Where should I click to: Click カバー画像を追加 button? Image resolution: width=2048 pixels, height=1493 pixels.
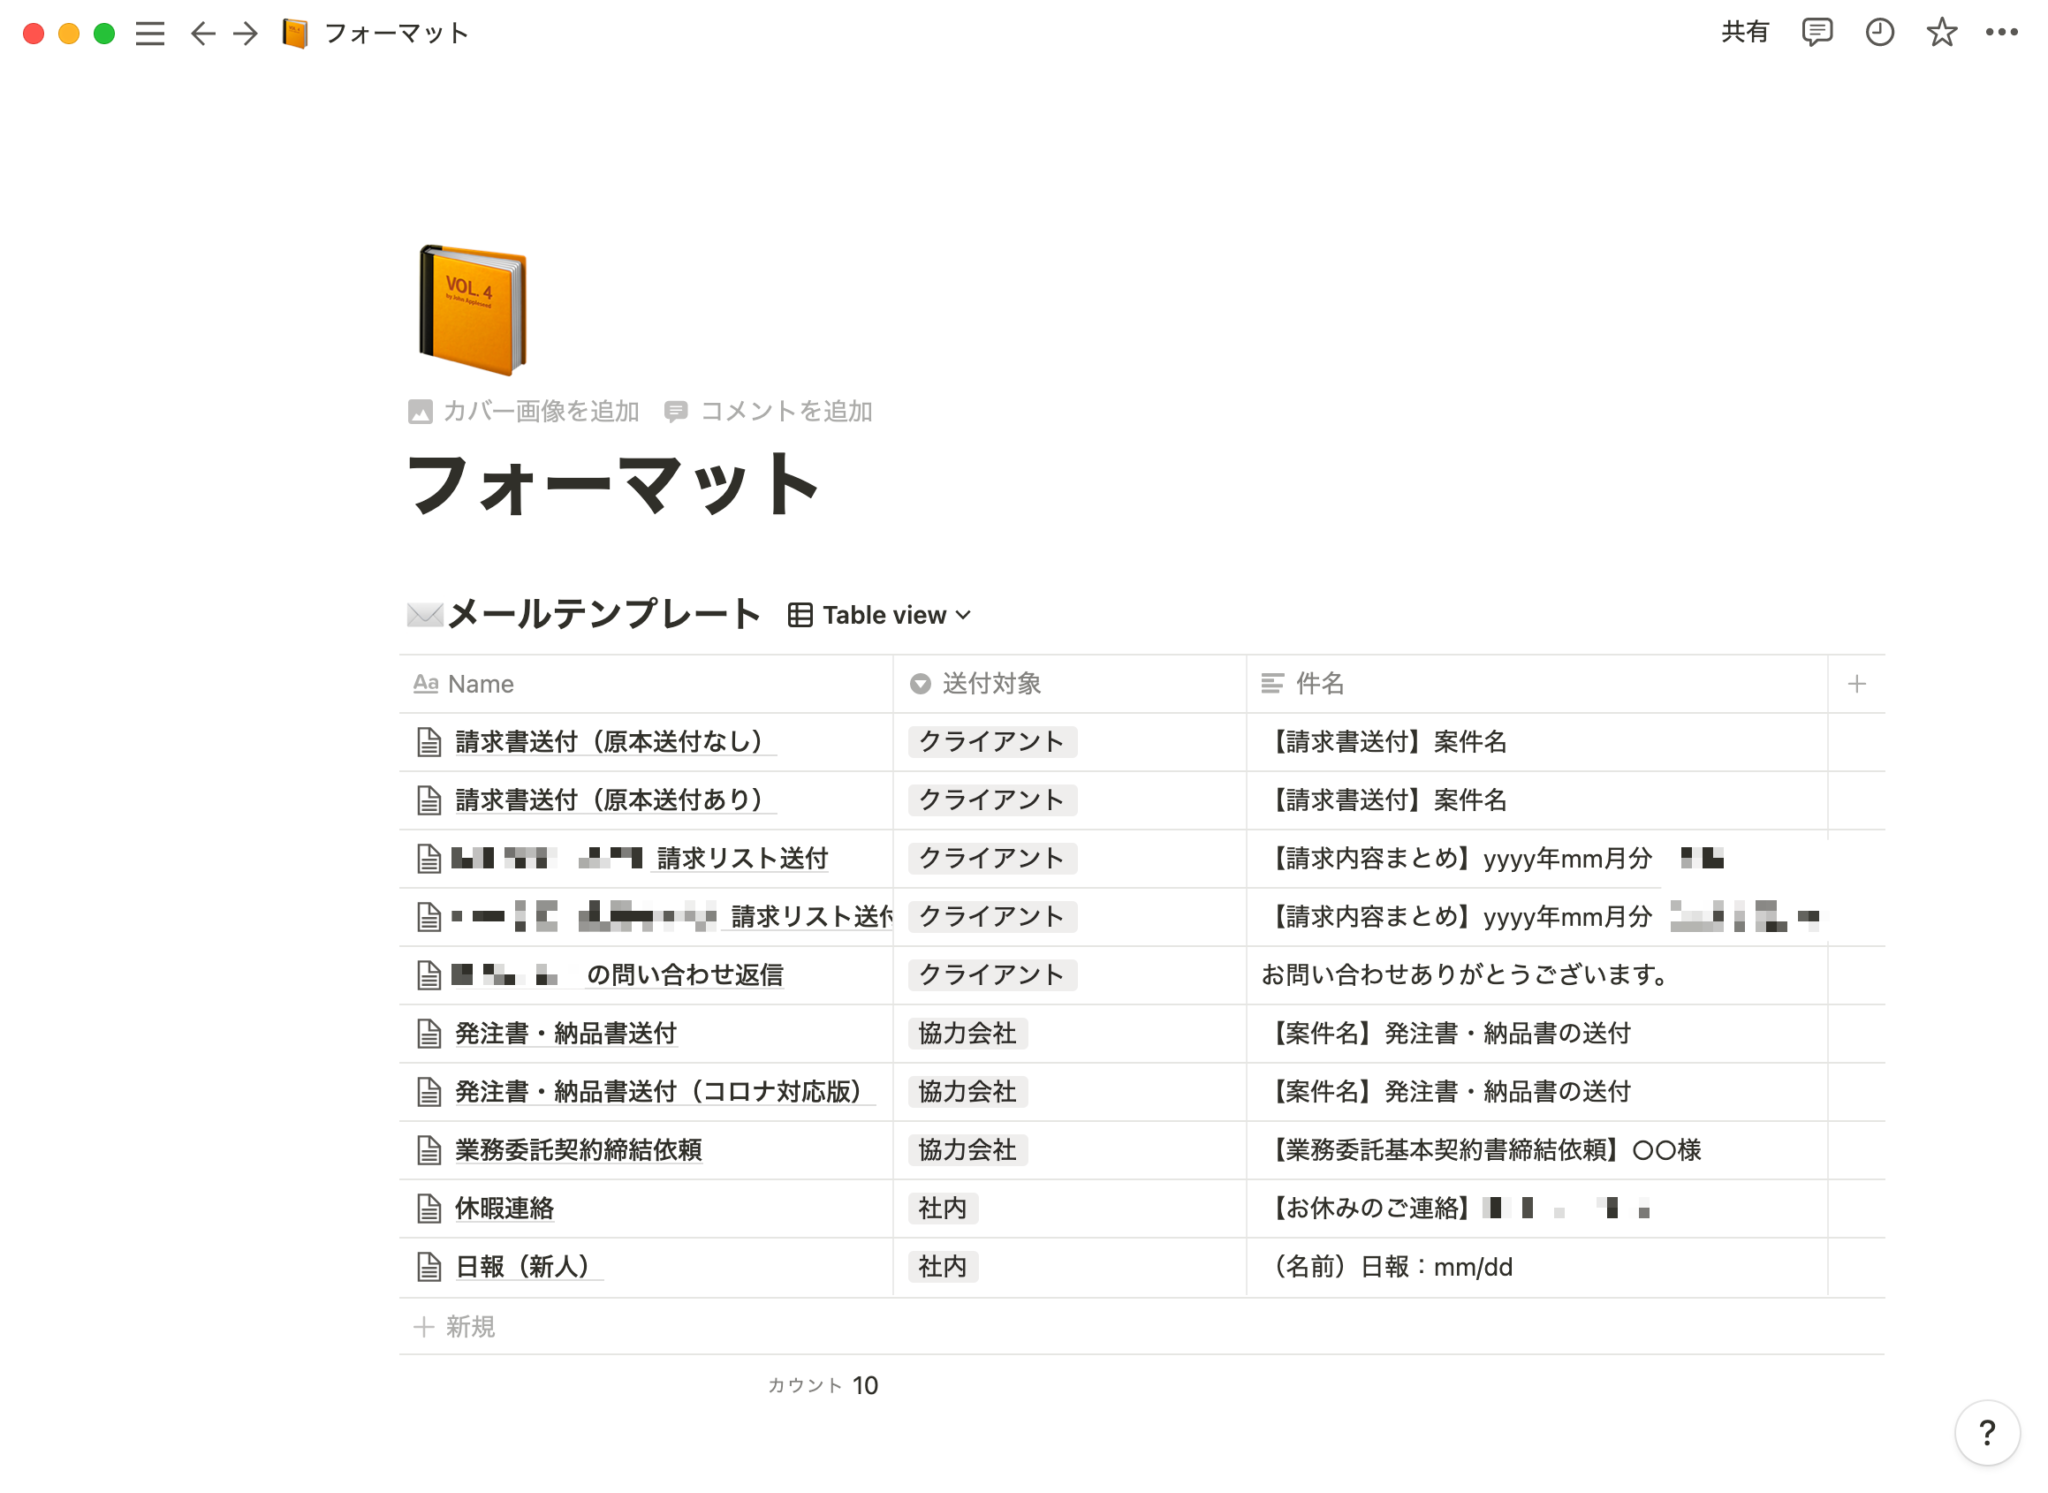pos(524,411)
